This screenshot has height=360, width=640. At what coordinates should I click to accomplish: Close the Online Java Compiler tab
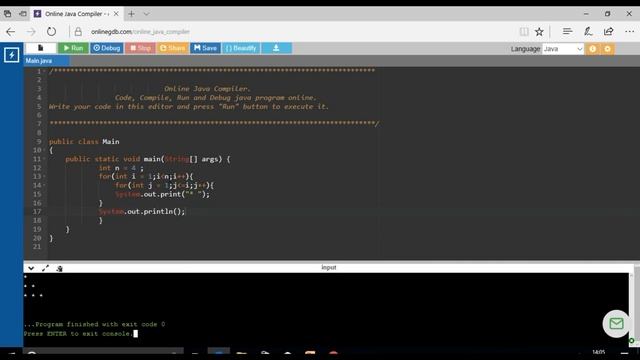pos(116,14)
